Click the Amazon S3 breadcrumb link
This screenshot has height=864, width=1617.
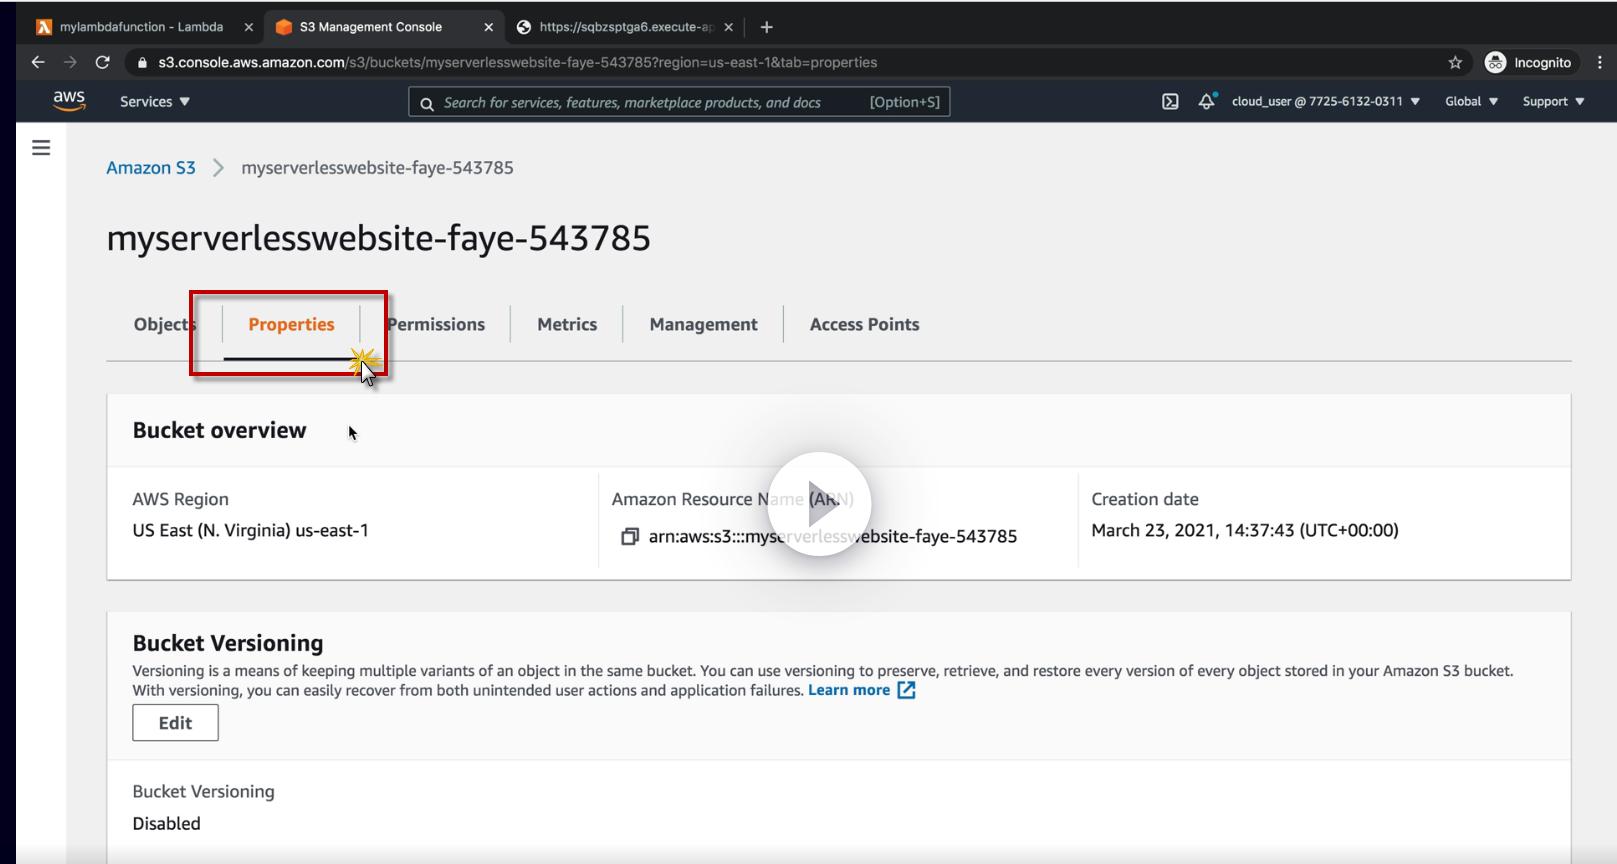151,168
